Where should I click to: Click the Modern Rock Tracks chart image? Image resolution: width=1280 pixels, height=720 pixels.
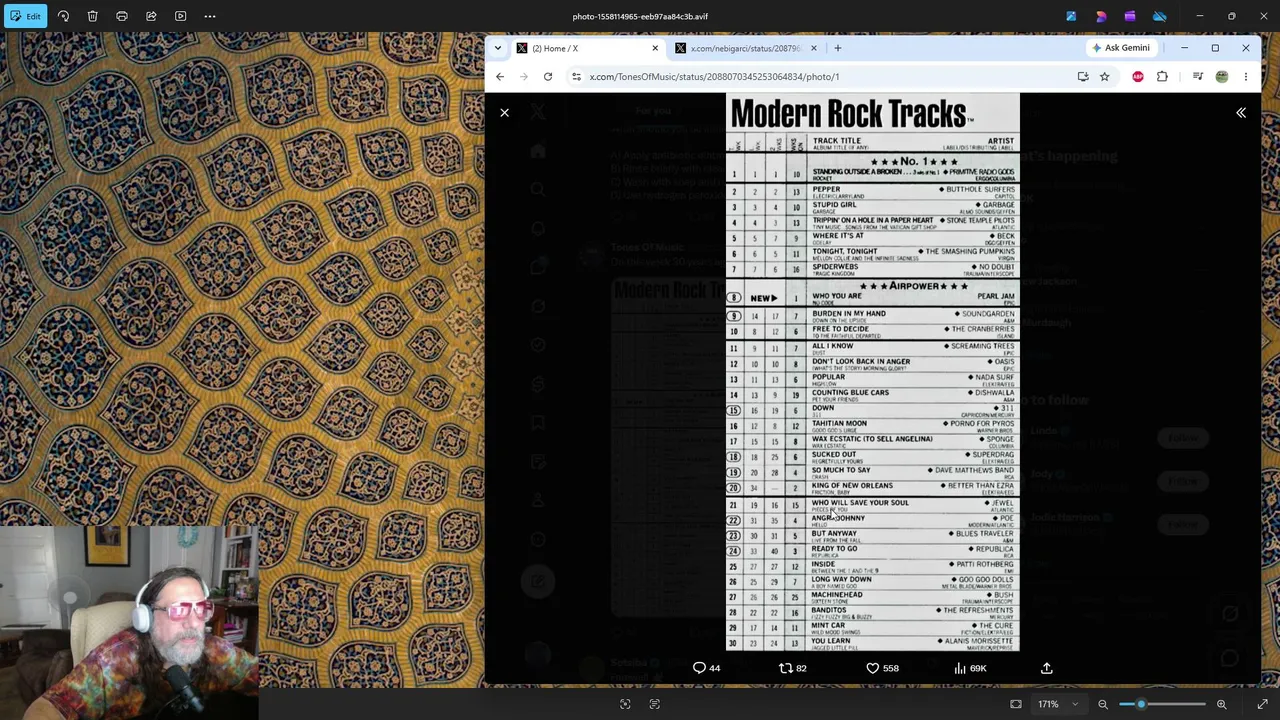click(x=873, y=372)
